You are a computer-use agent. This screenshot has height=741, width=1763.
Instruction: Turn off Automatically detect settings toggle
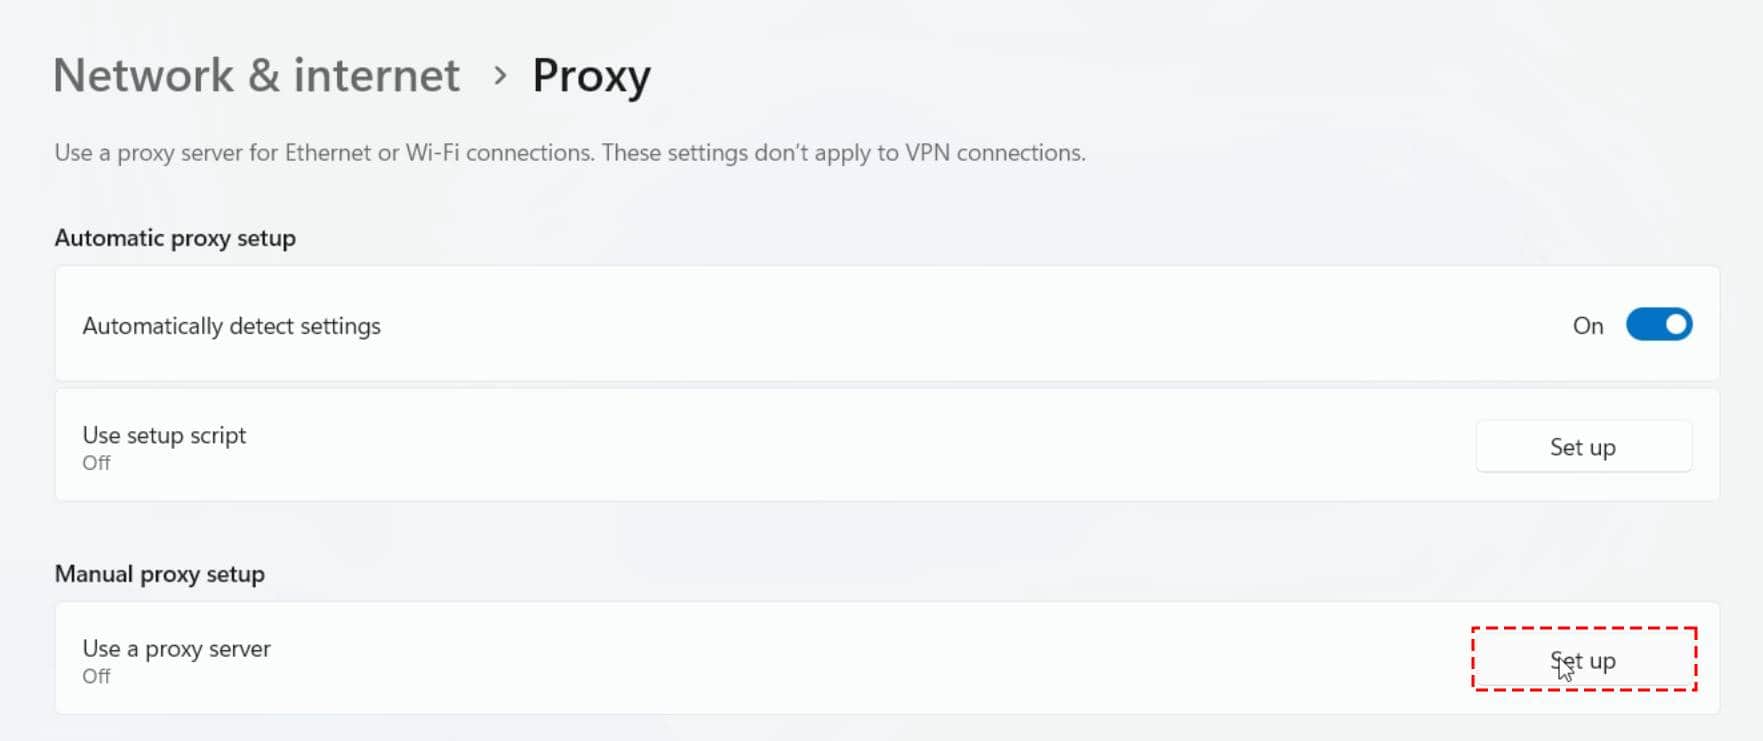point(1658,325)
